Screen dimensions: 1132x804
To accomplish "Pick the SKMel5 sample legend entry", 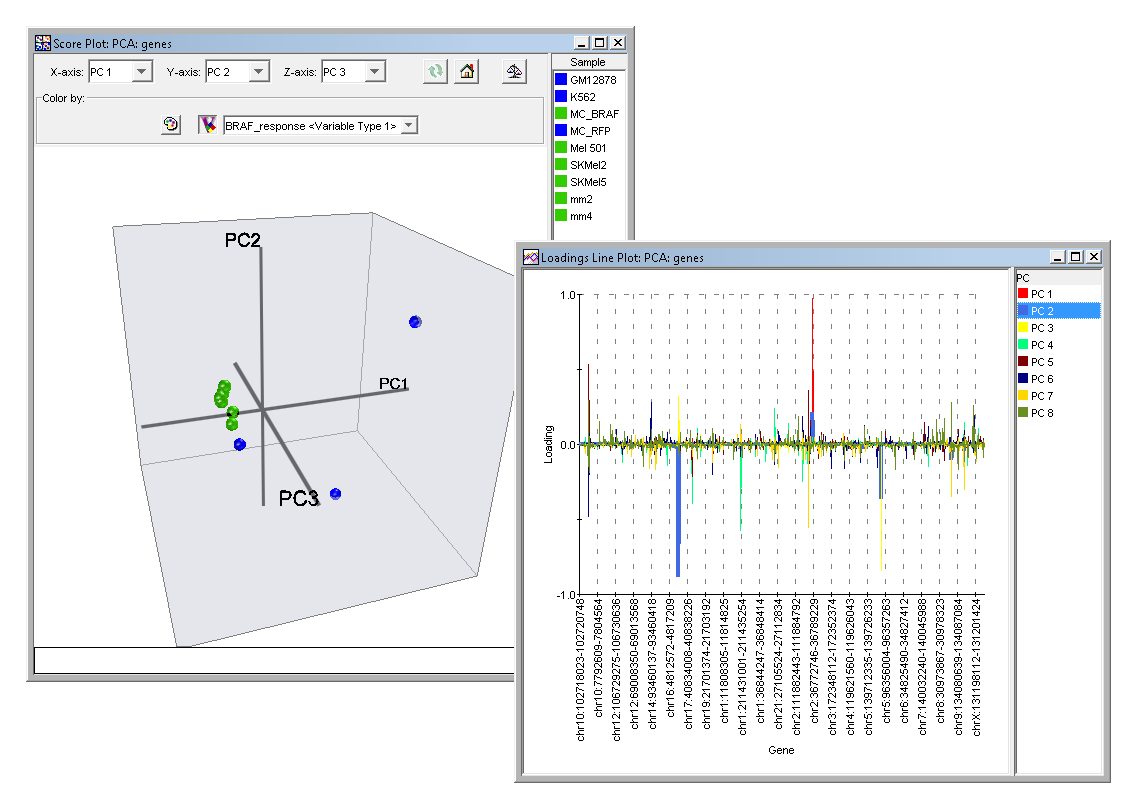I will [588, 182].
